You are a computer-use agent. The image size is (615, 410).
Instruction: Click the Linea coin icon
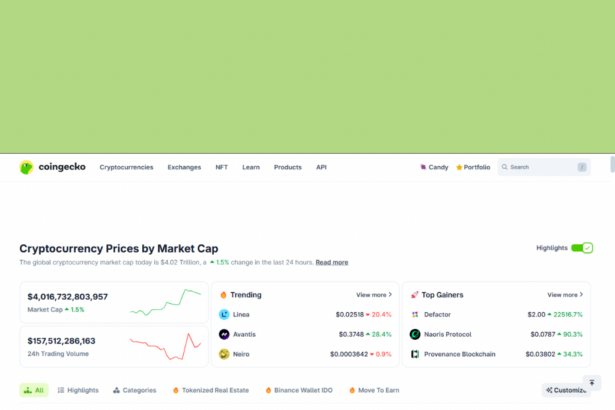point(224,314)
